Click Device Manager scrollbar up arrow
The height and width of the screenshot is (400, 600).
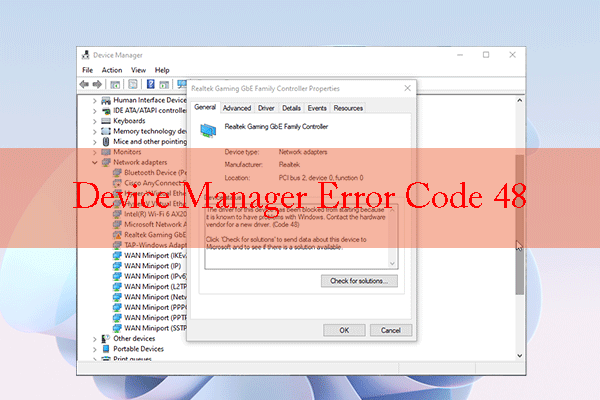pos(519,100)
